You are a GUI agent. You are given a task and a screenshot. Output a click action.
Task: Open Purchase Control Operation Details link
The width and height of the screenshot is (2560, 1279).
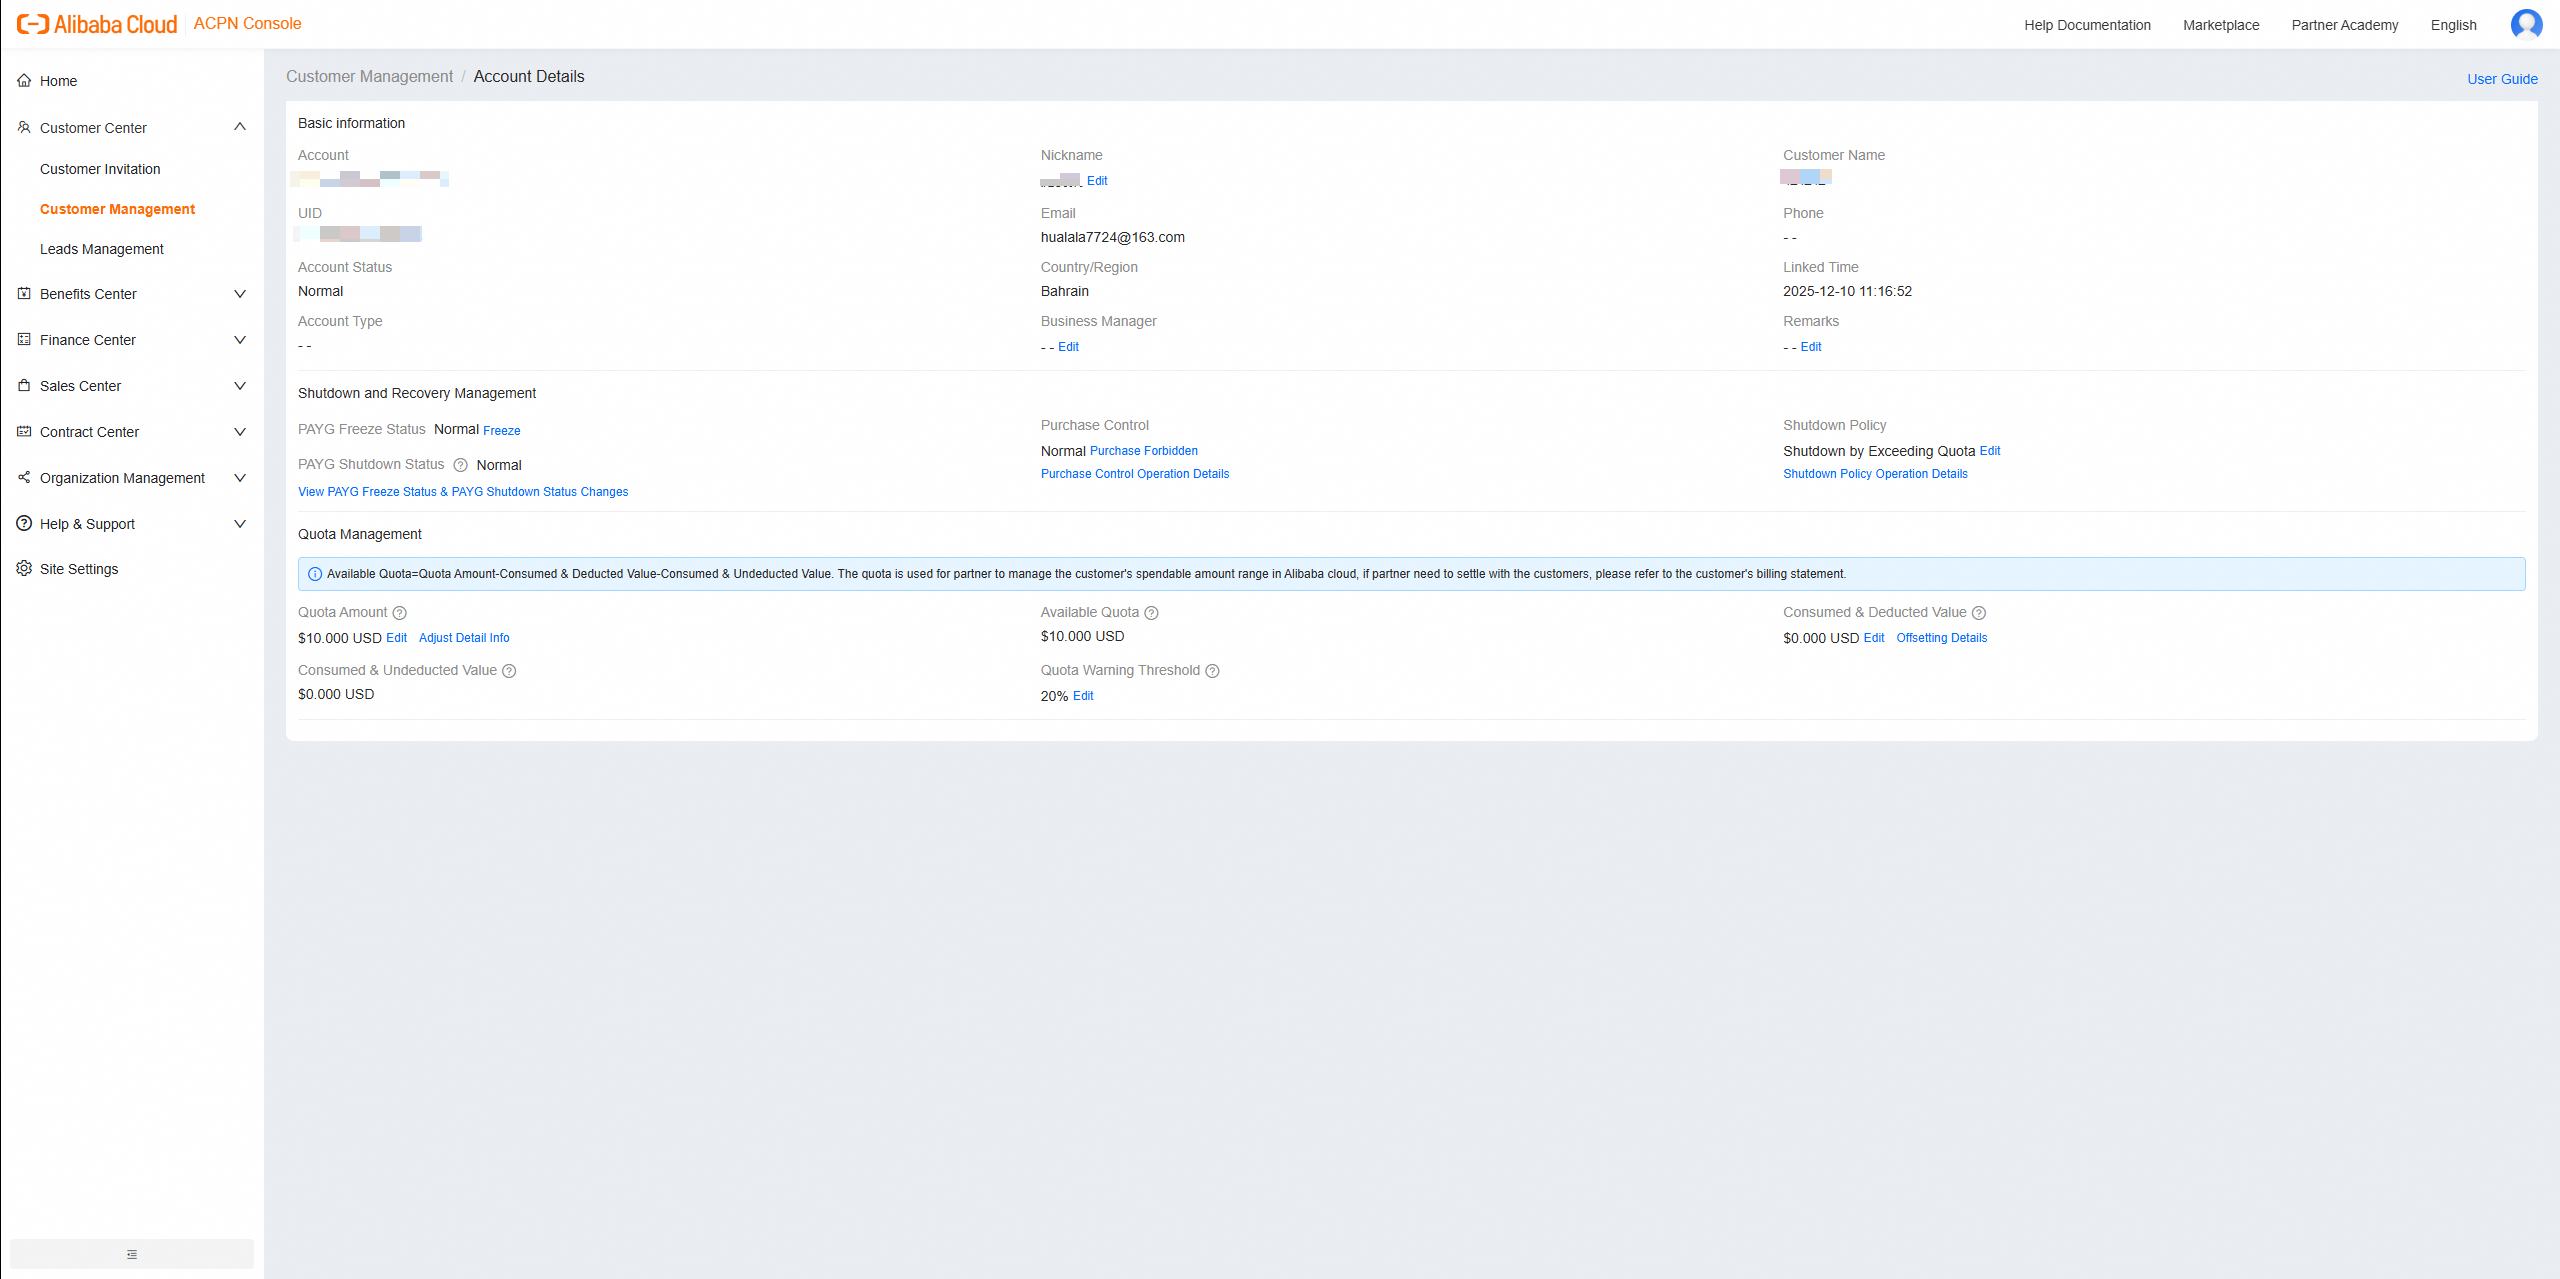click(1134, 474)
